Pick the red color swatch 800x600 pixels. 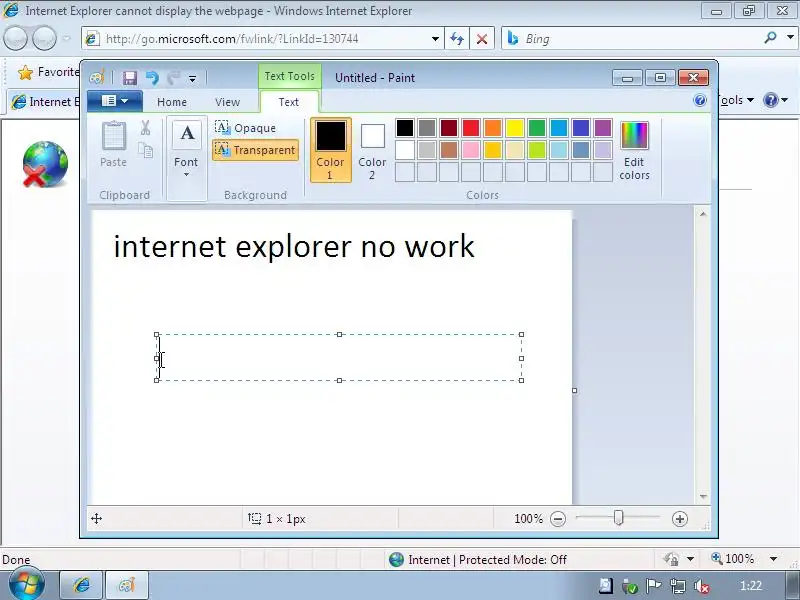click(x=471, y=128)
